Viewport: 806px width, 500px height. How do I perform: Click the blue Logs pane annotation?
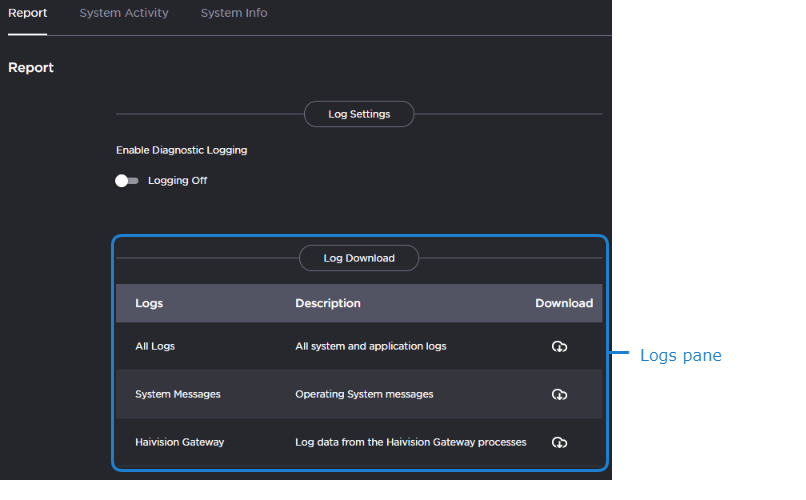(680, 355)
